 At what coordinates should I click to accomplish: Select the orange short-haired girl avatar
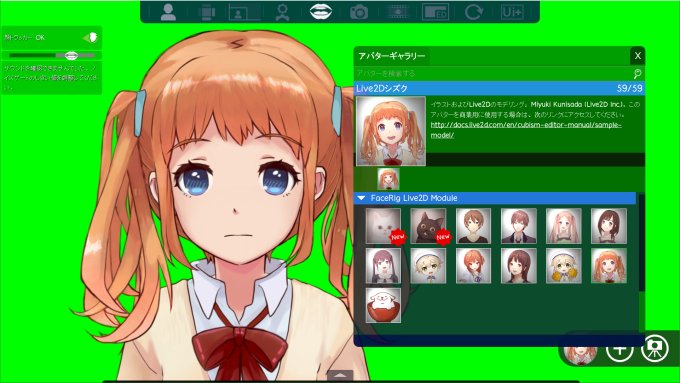coord(473,266)
